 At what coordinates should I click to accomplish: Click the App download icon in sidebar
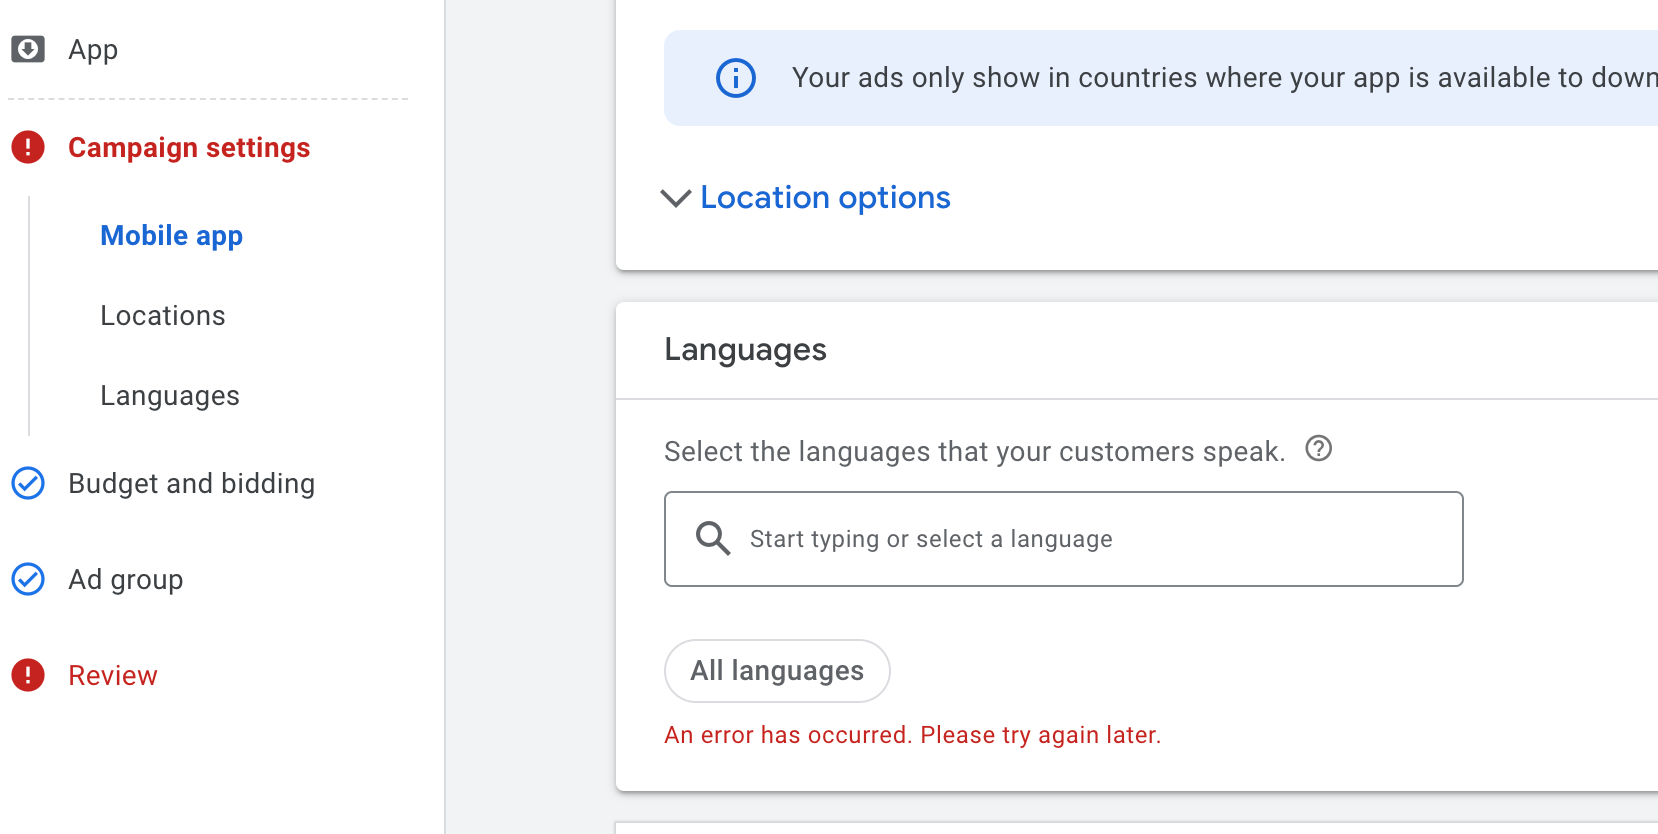pyautogui.click(x=28, y=49)
